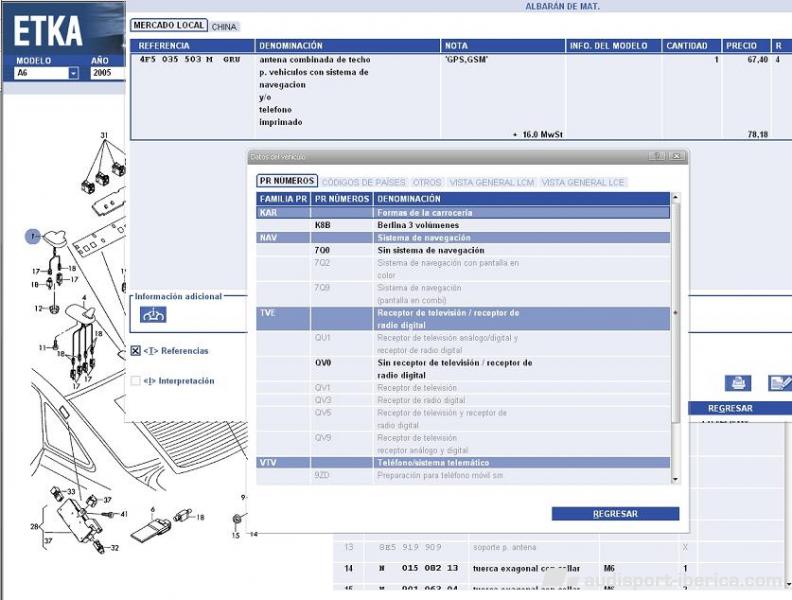Select the QV5 receptor row
This screenshot has width=792, height=600.
click(463, 419)
